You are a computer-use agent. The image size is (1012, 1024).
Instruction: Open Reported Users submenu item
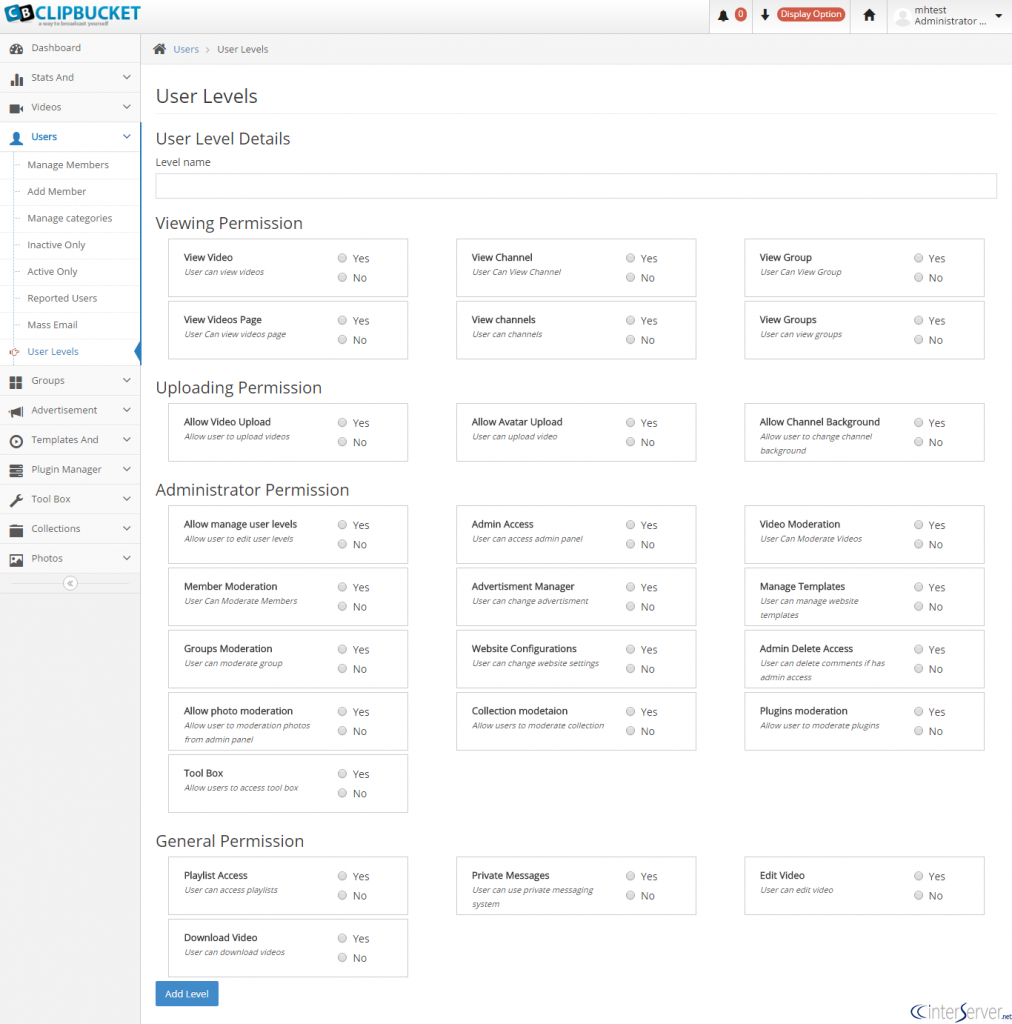coord(62,298)
